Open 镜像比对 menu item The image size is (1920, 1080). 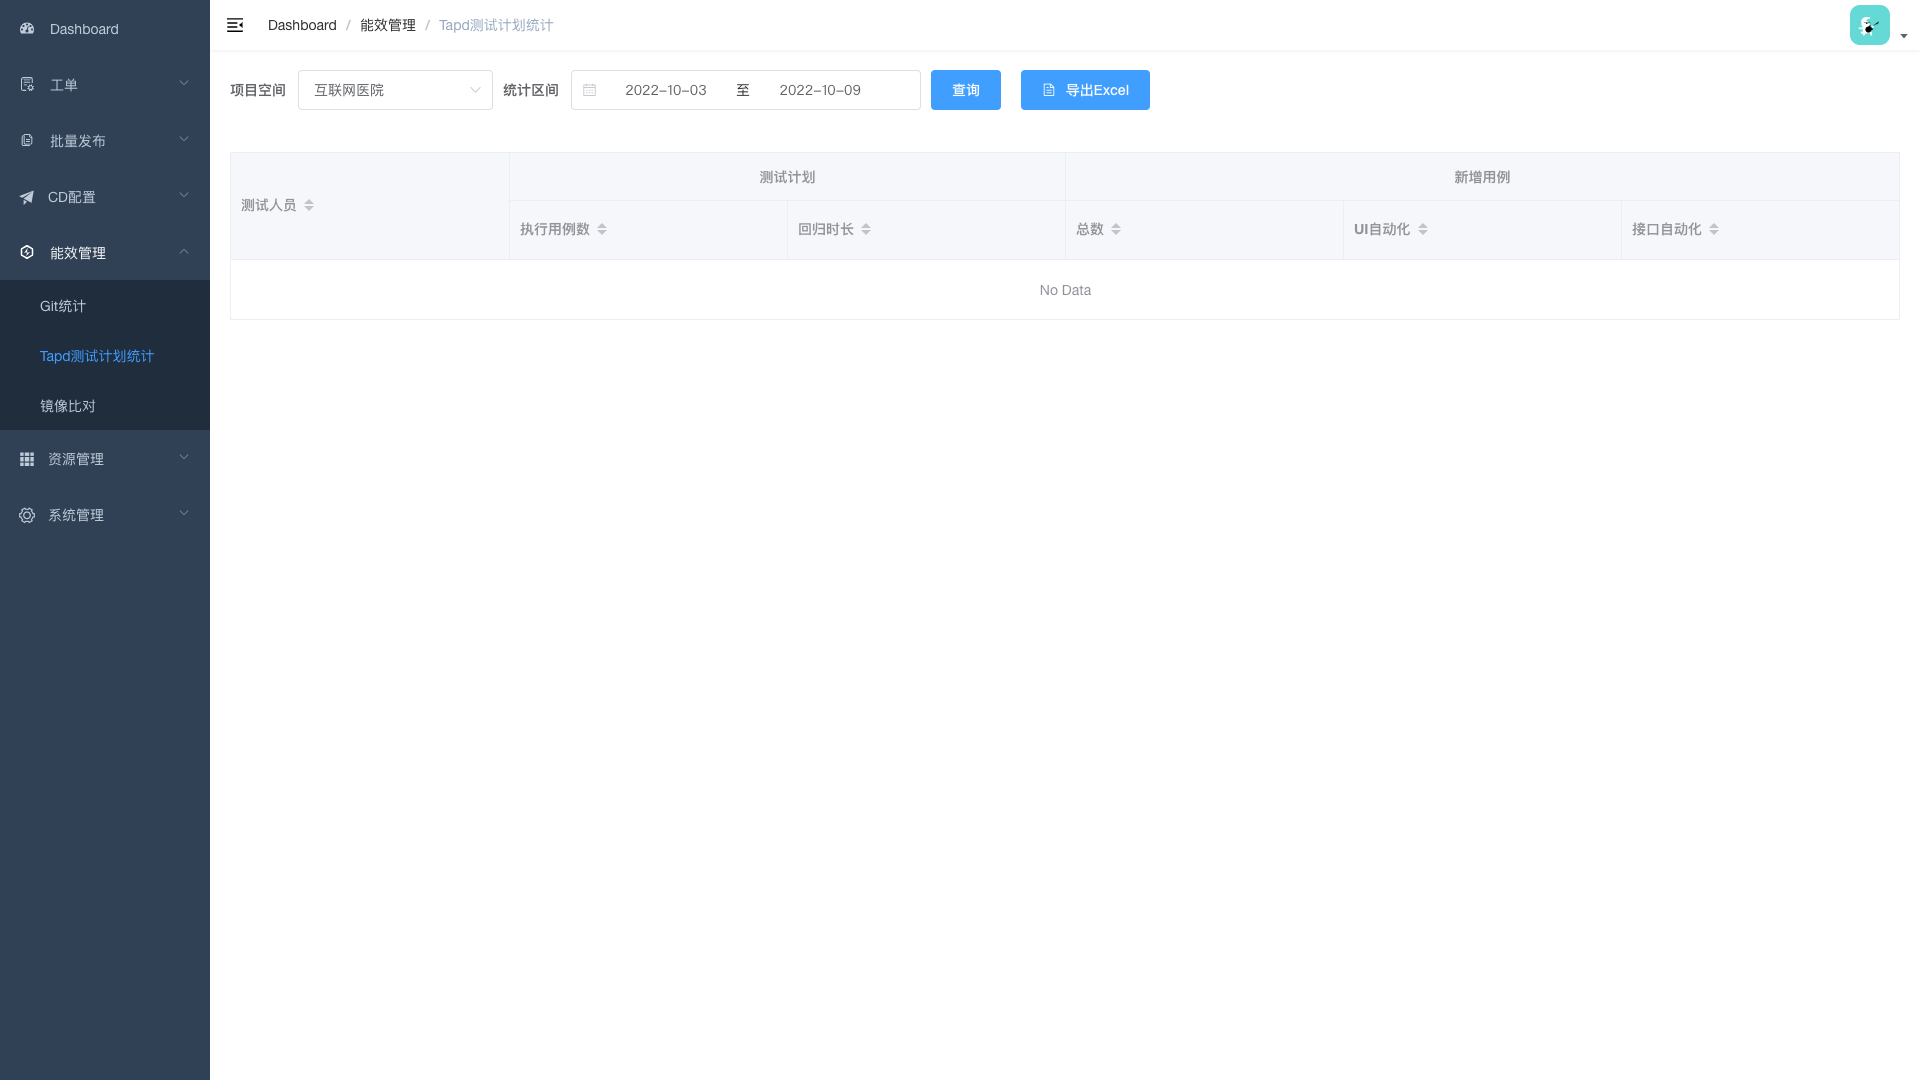68,406
